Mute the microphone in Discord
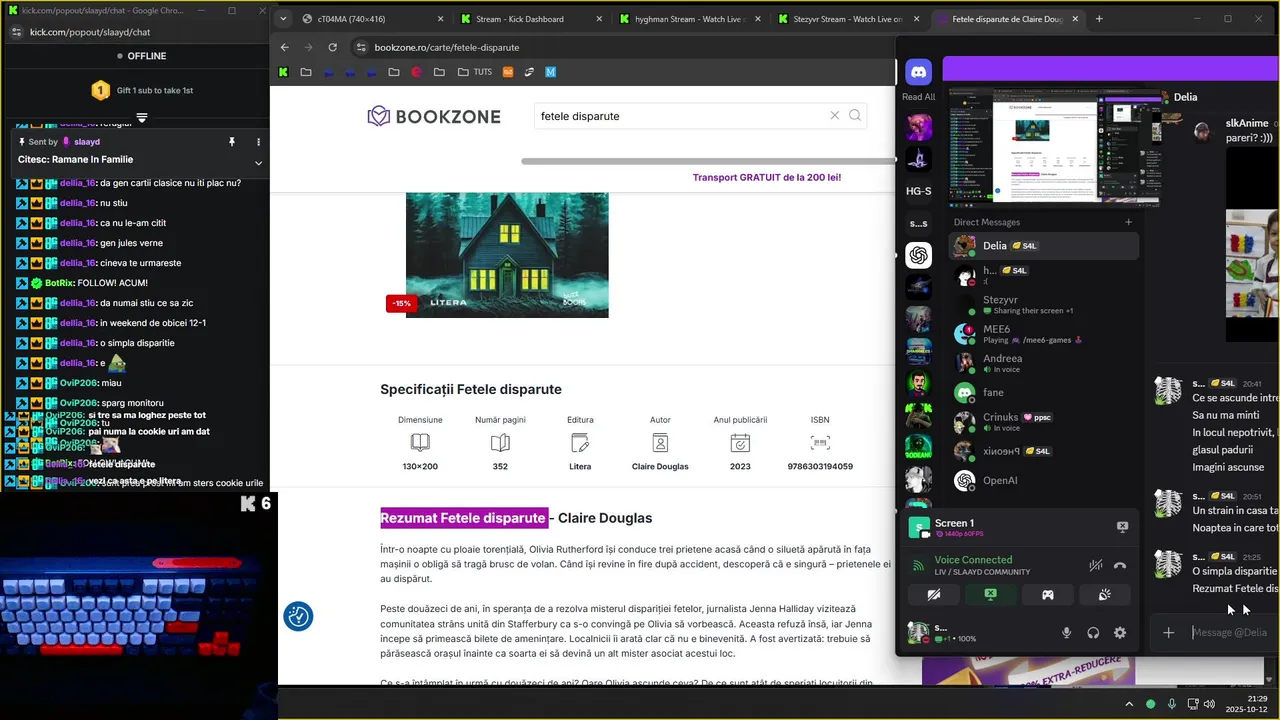 [x=1066, y=632]
